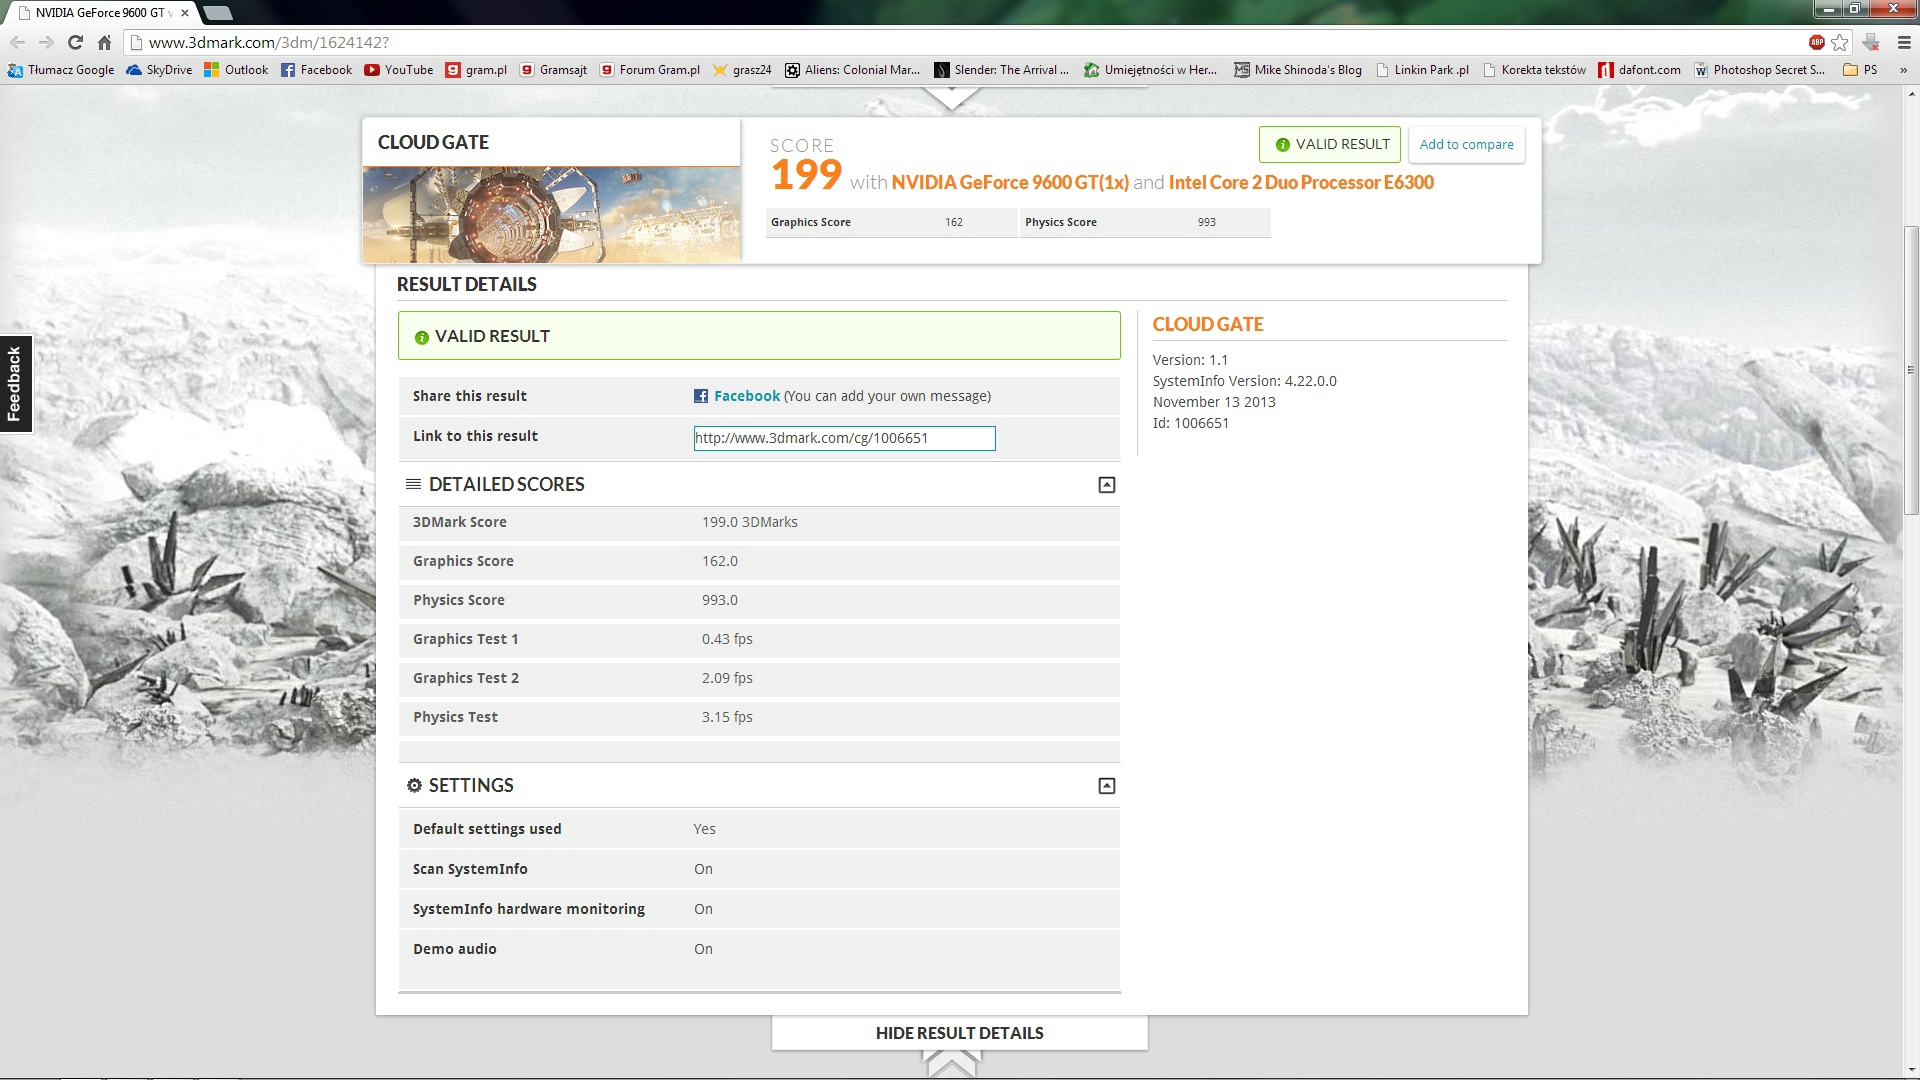Select the NVIDIA GeForce 9600 GT tab

[x=100, y=13]
